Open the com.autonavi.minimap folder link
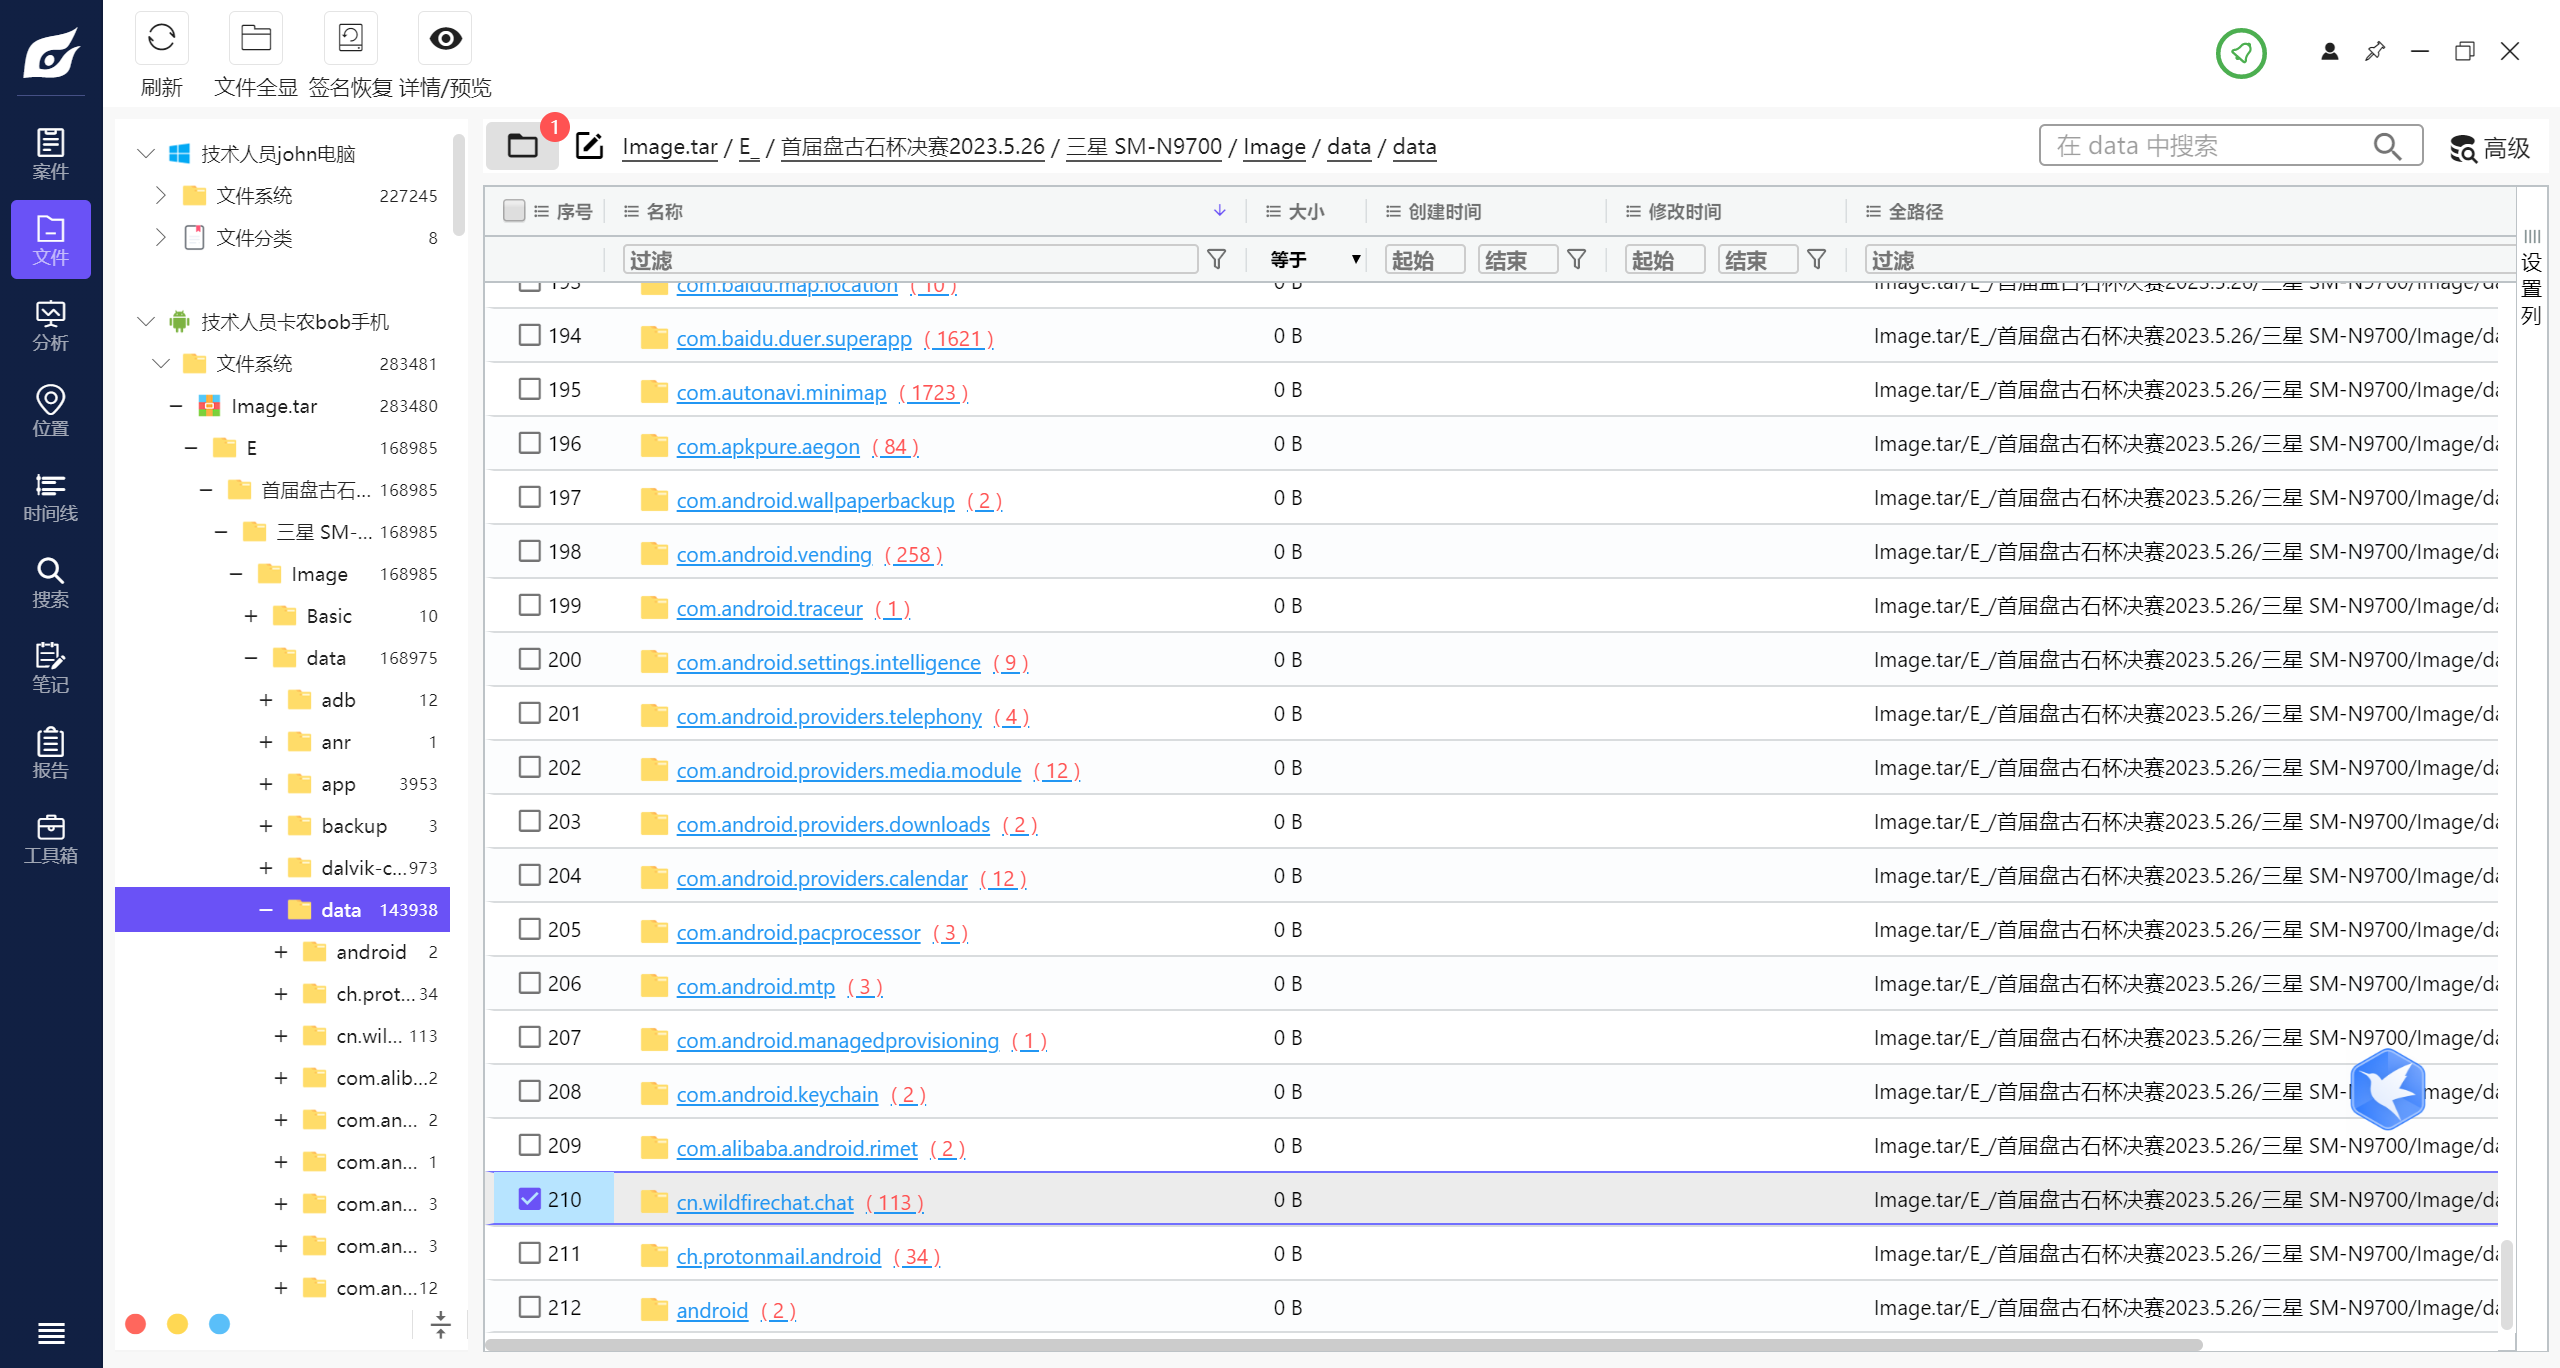Viewport: 2560px width, 1368px height. pos(781,392)
